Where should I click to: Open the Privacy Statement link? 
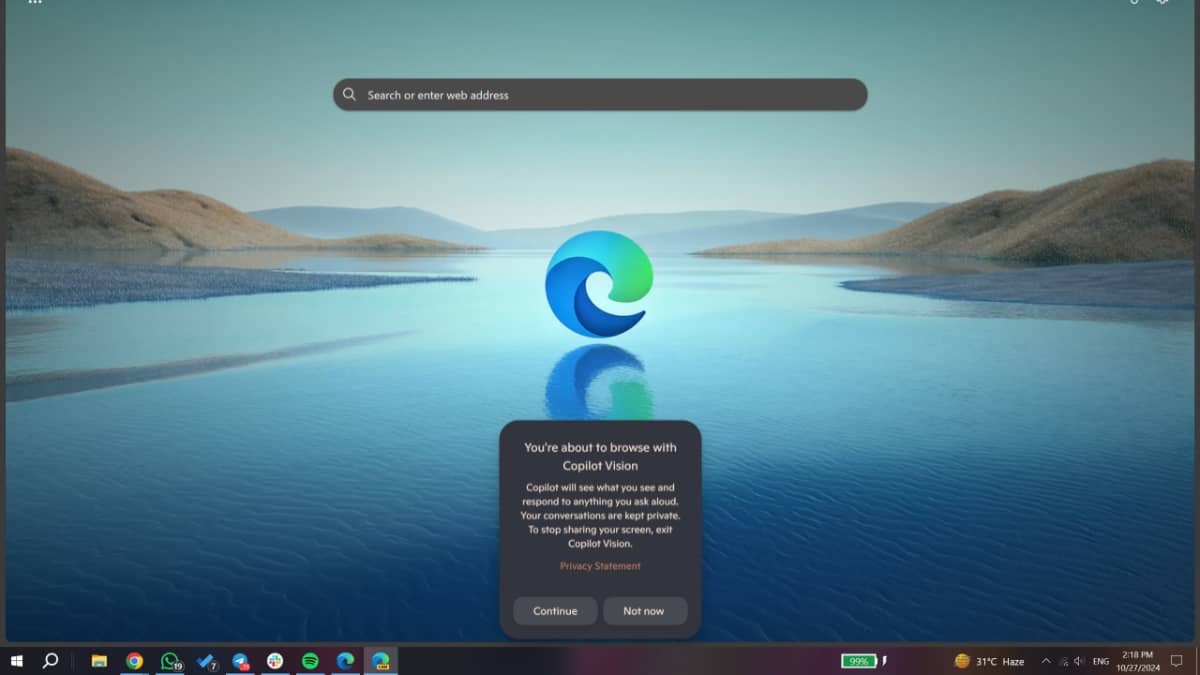[x=600, y=566]
